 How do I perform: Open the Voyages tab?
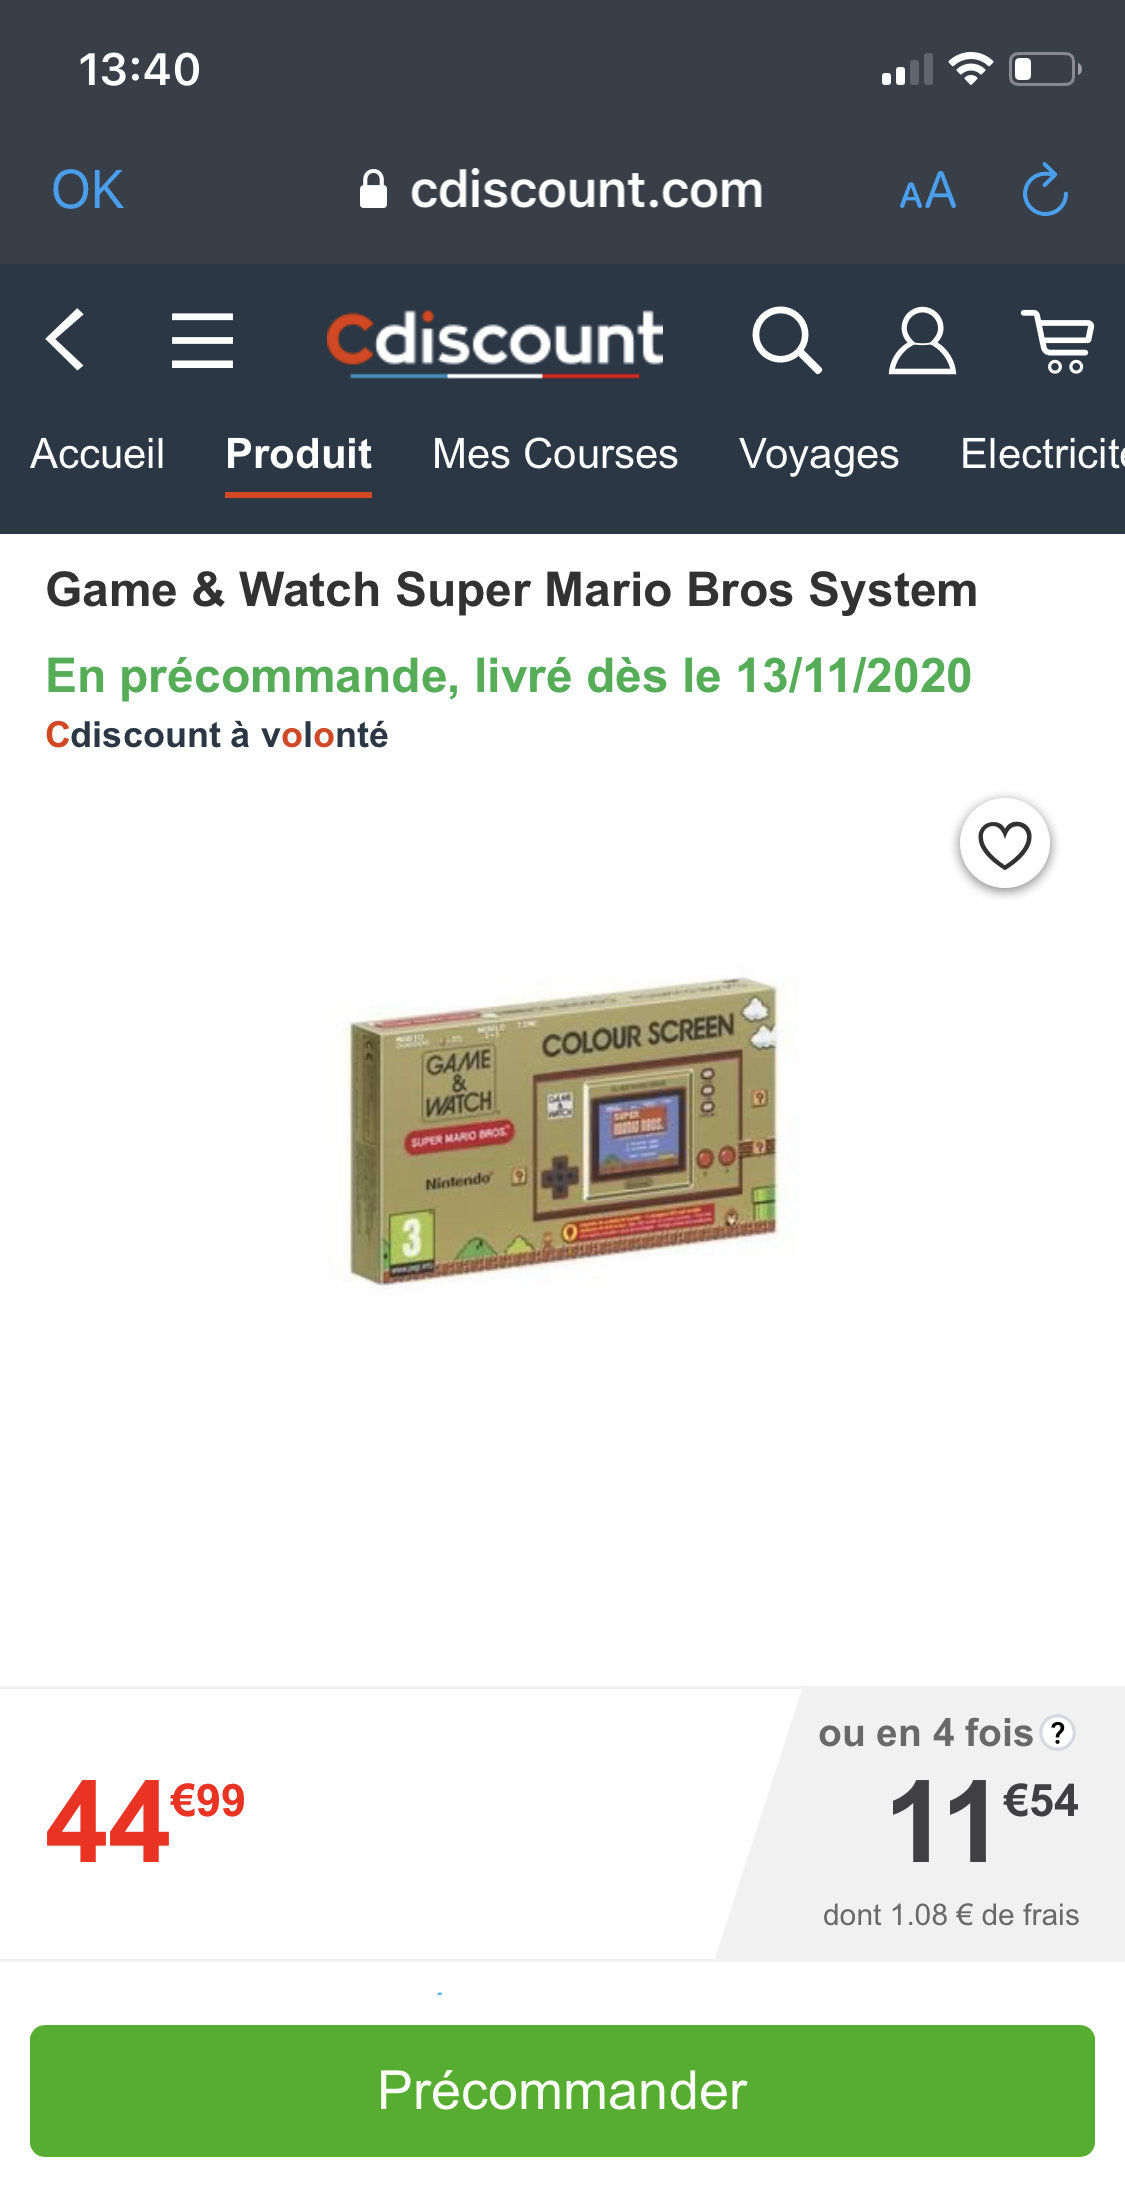point(819,454)
